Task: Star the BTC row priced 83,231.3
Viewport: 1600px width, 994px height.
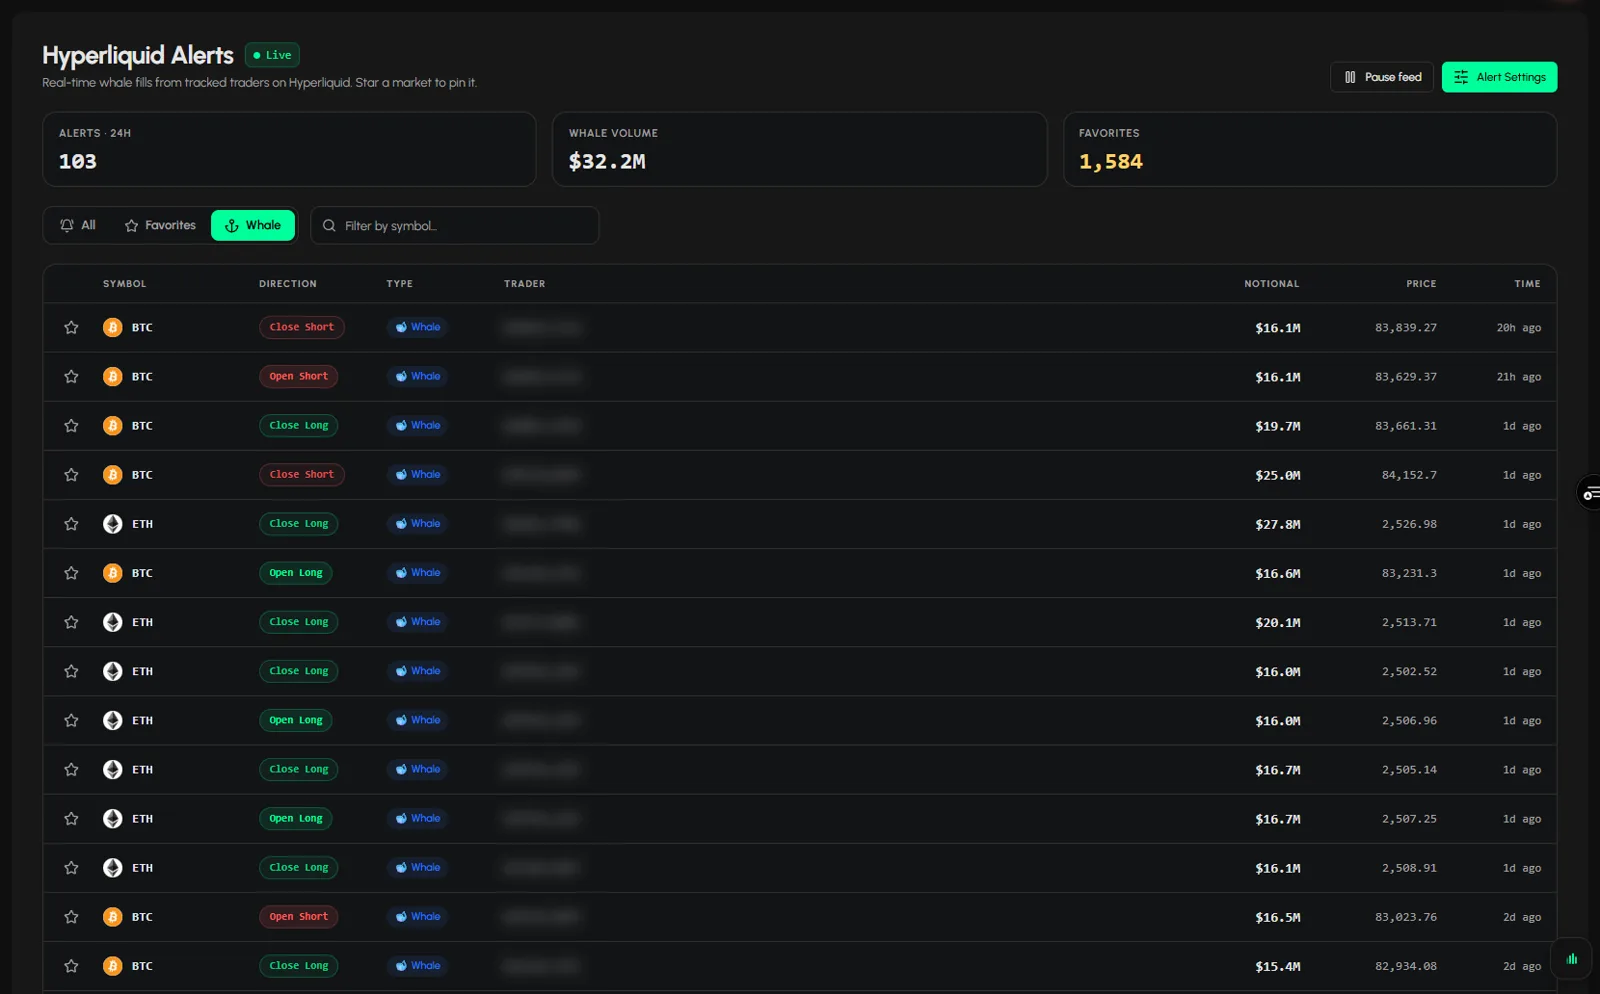Action: pos(71,573)
